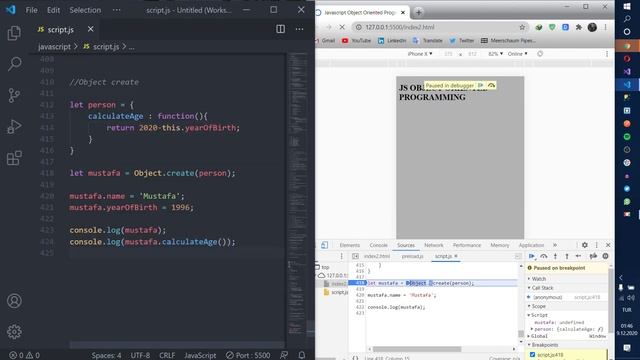Open the preload.js source tab
Image resolution: width=640 pixels, height=360 pixels.
(x=412, y=256)
